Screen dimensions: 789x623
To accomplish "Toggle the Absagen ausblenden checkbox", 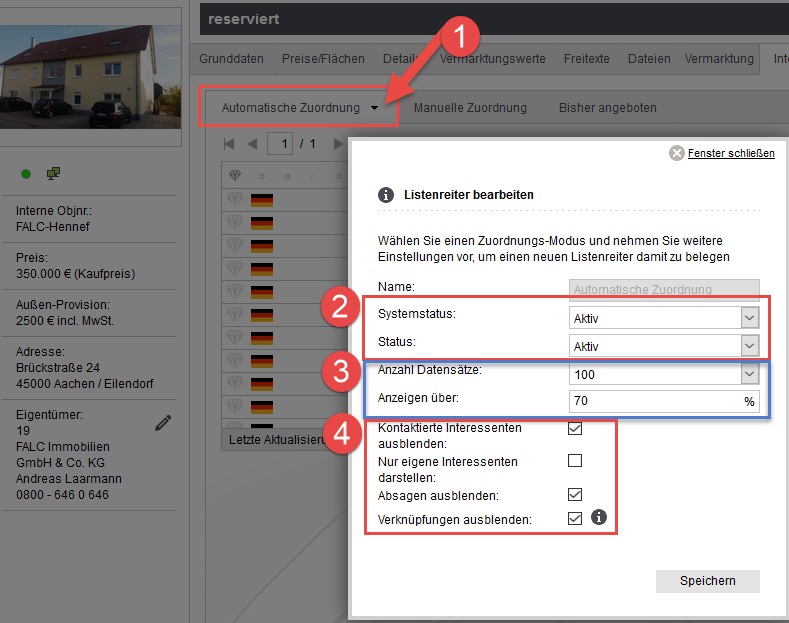I will tap(574, 494).
